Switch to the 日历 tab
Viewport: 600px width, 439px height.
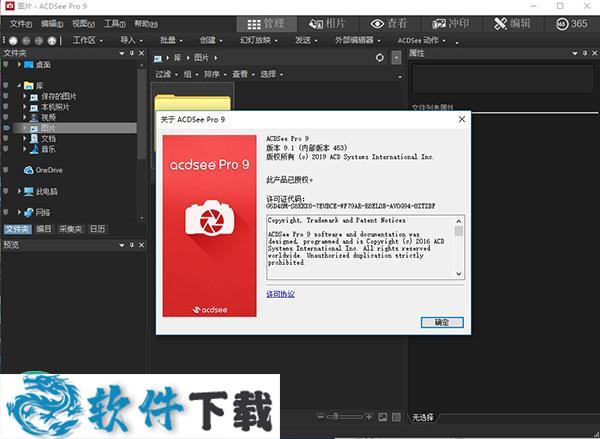click(97, 229)
